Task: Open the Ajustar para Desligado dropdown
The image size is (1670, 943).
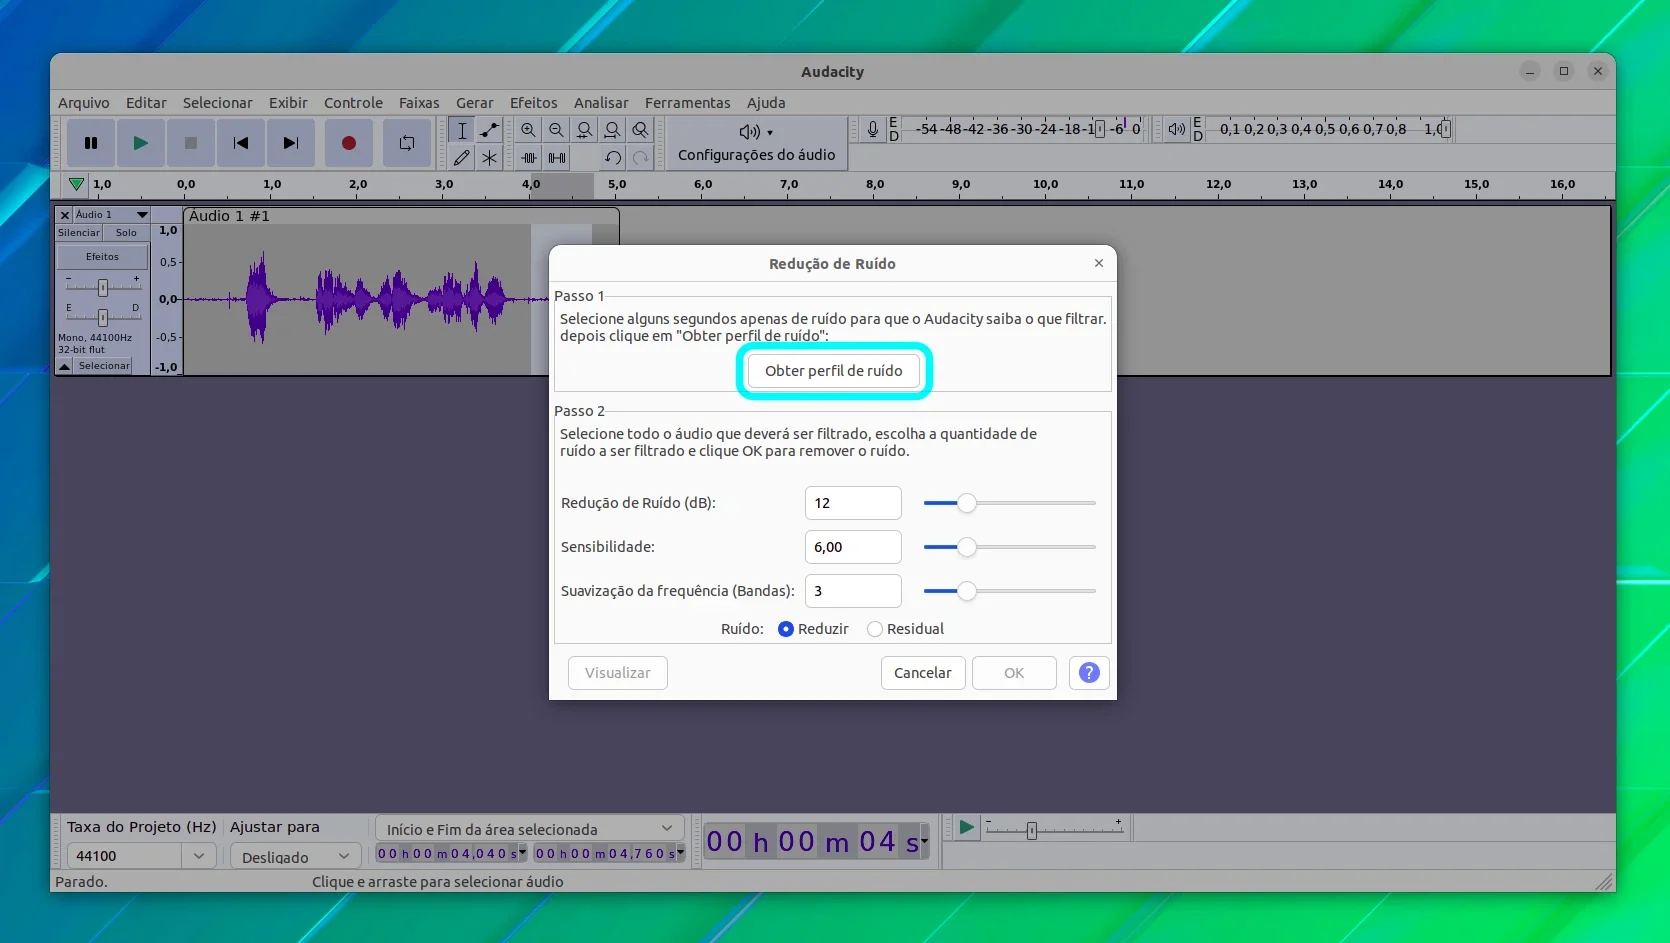Action: click(x=295, y=857)
